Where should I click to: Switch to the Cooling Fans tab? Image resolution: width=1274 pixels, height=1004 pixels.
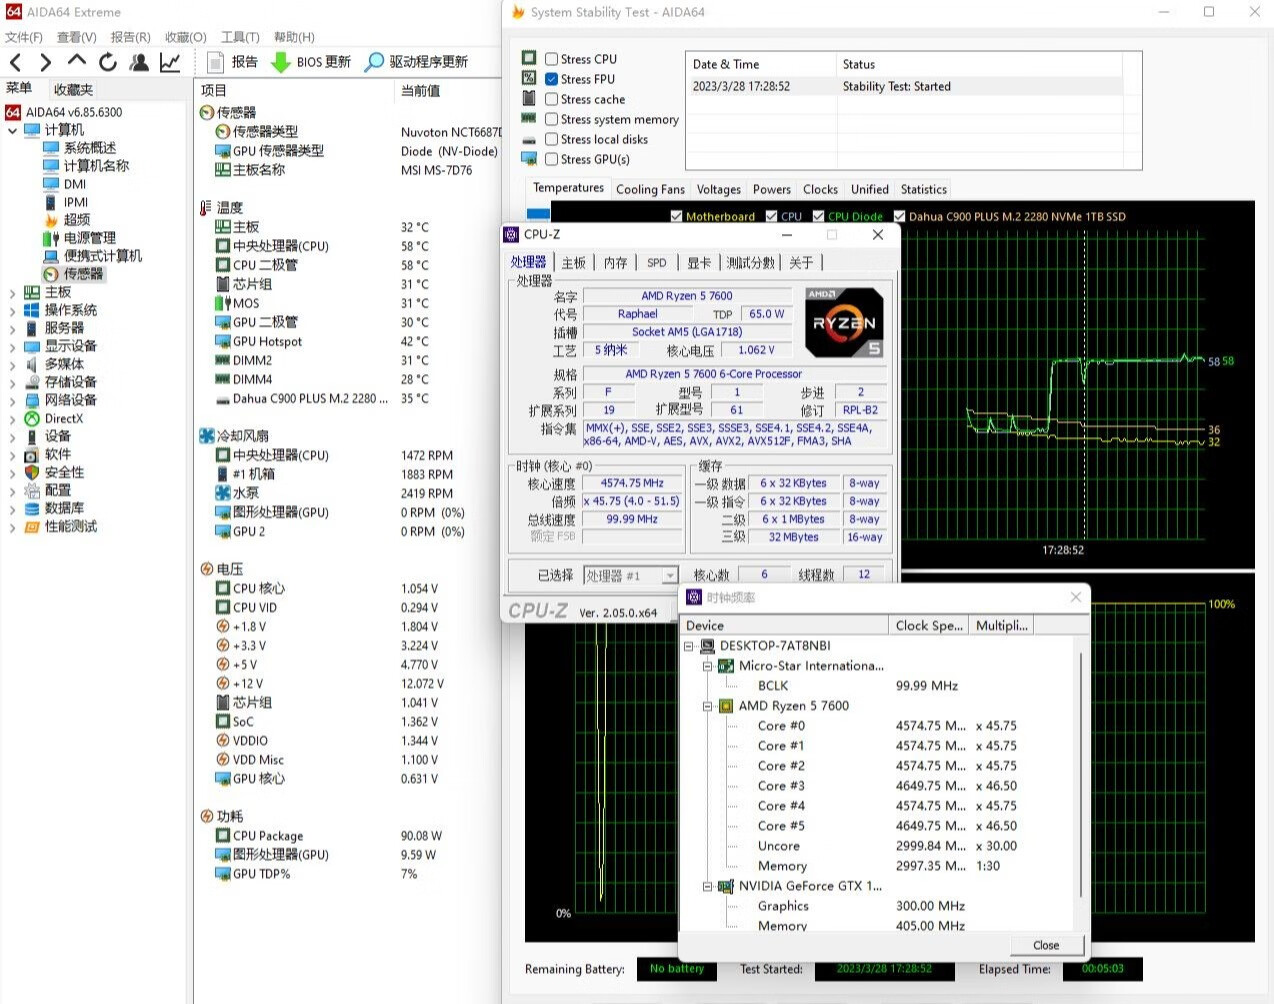point(650,189)
